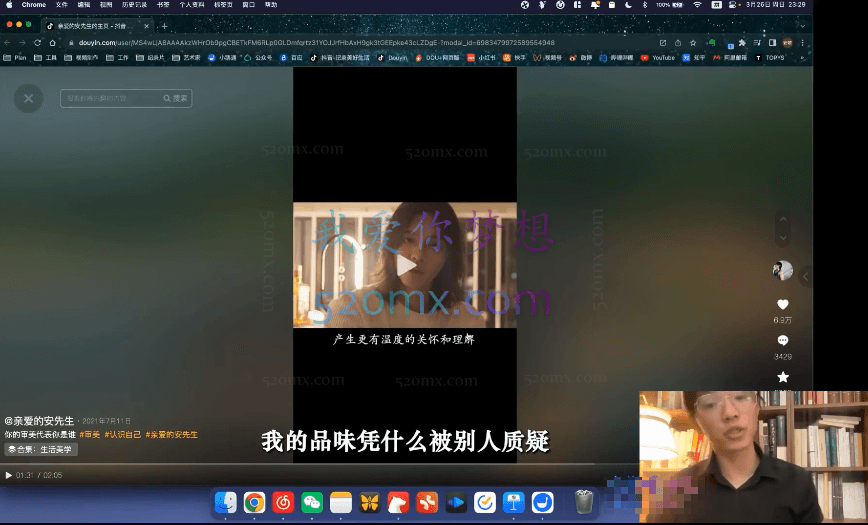The height and width of the screenshot is (525, 868).
Task: Open the Trash in the Dock
Action: pos(583,502)
